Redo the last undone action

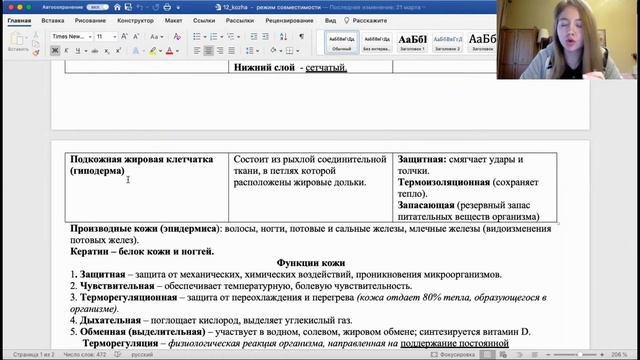click(155, 7)
